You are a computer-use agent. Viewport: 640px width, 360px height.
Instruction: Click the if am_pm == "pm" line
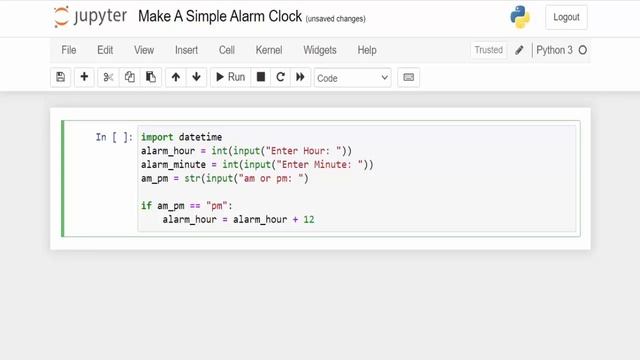click(187, 206)
